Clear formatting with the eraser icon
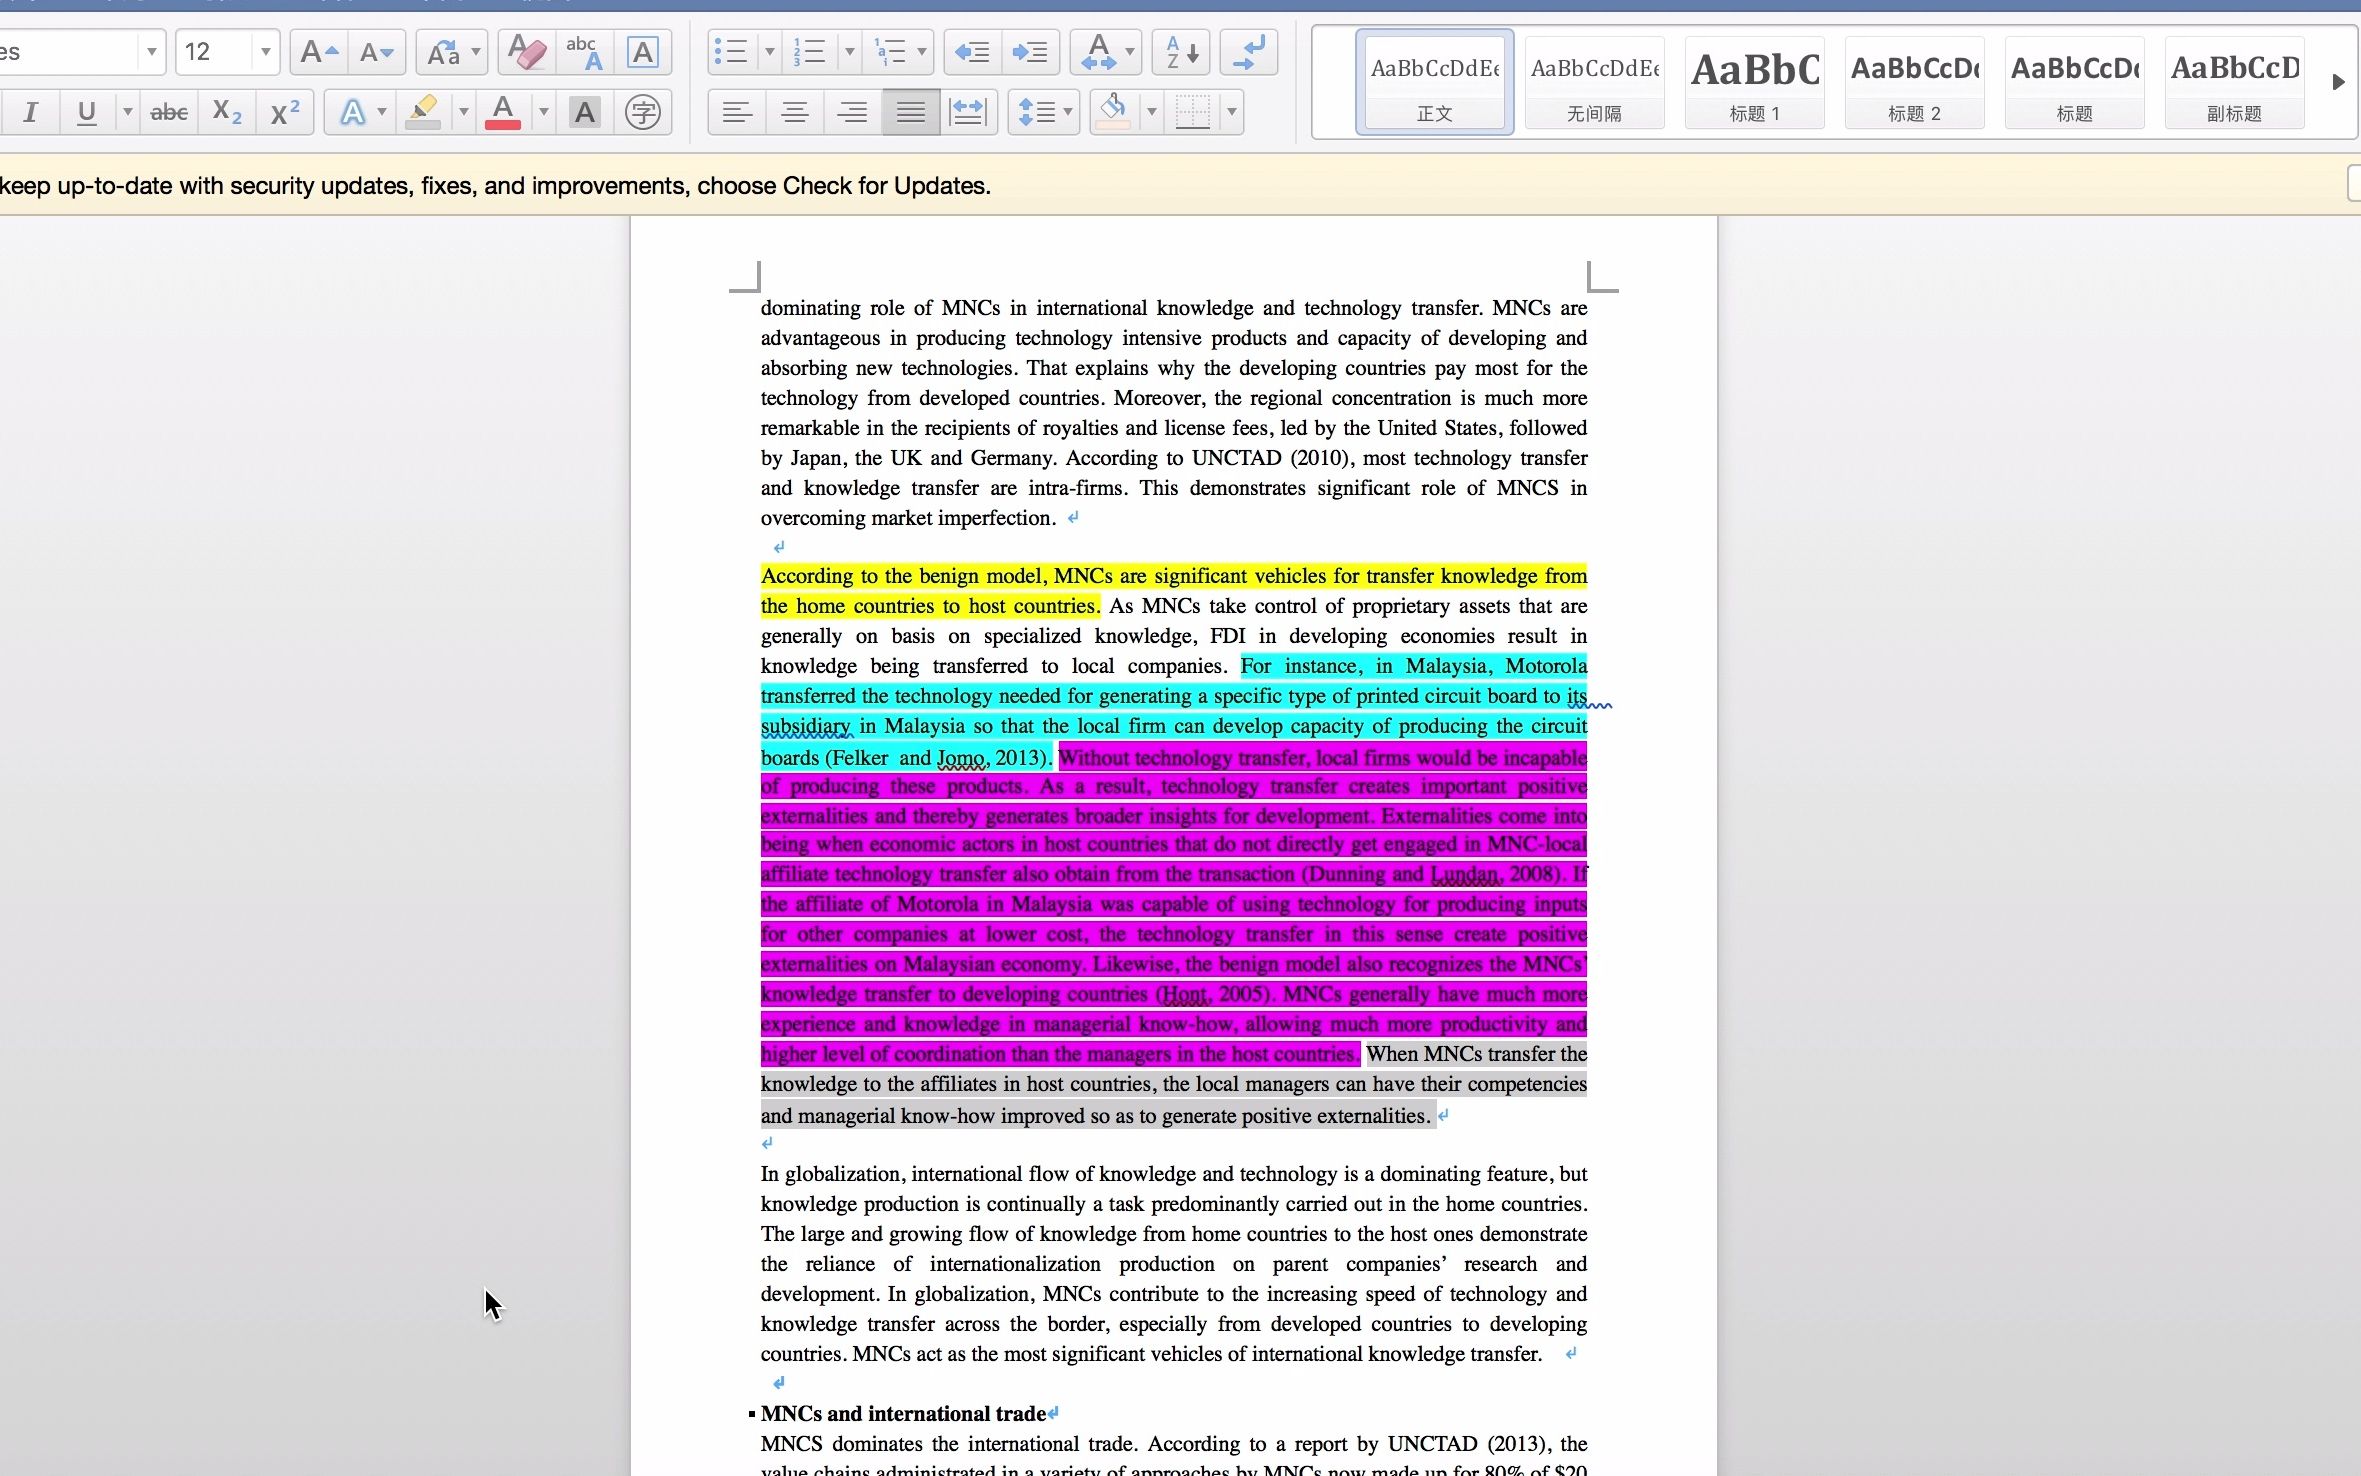The height and width of the screenshot is (1476, 2361). tap(526, 52)
